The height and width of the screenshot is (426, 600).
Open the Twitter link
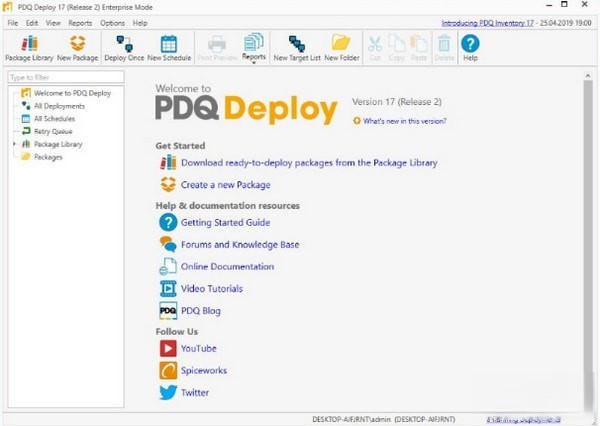195,393
